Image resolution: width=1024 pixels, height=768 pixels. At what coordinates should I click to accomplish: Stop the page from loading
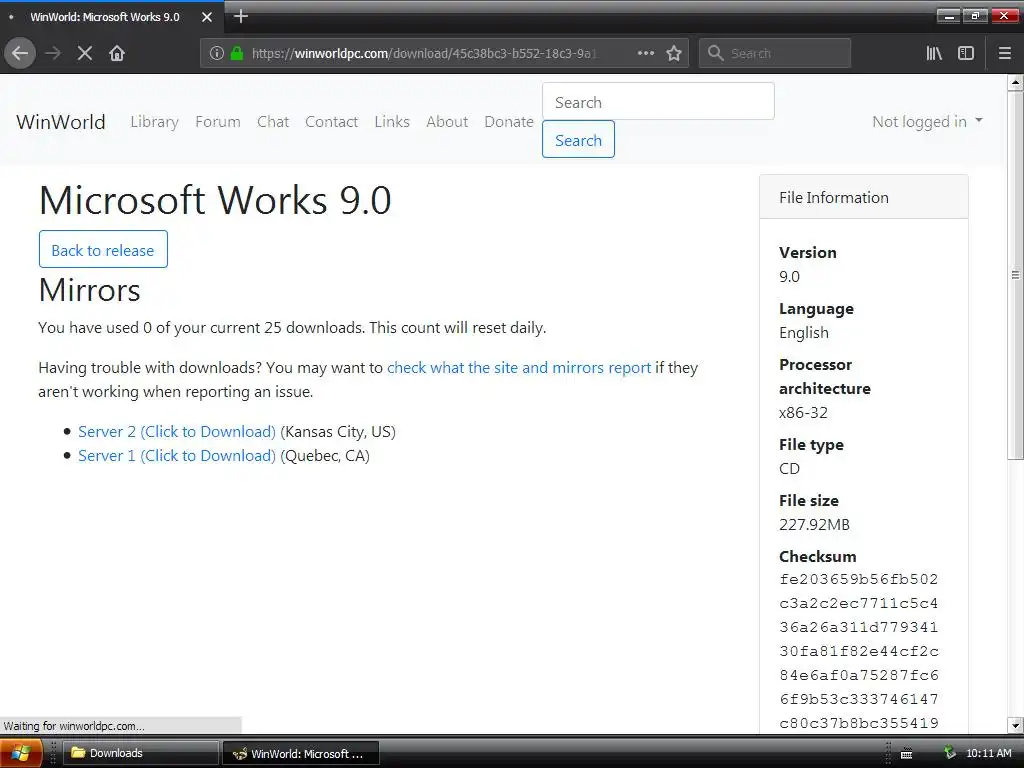[84, 53]
